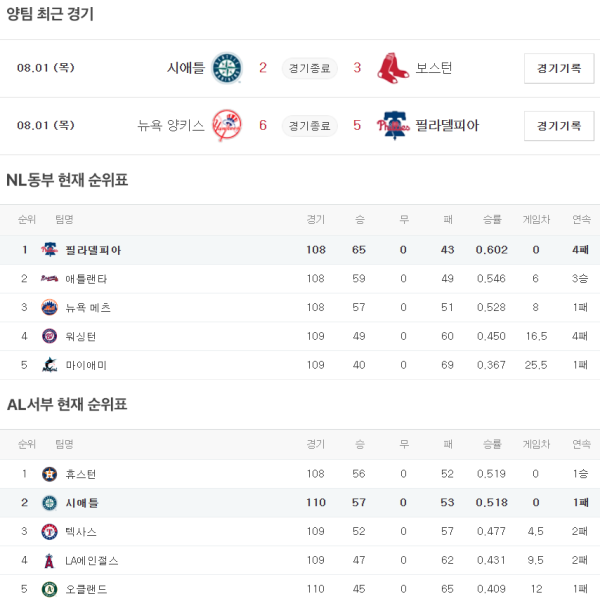This screenshot has width=600, height=601.
Task: Click the New York Mets logo in standings
Action: tap(49, 307)
